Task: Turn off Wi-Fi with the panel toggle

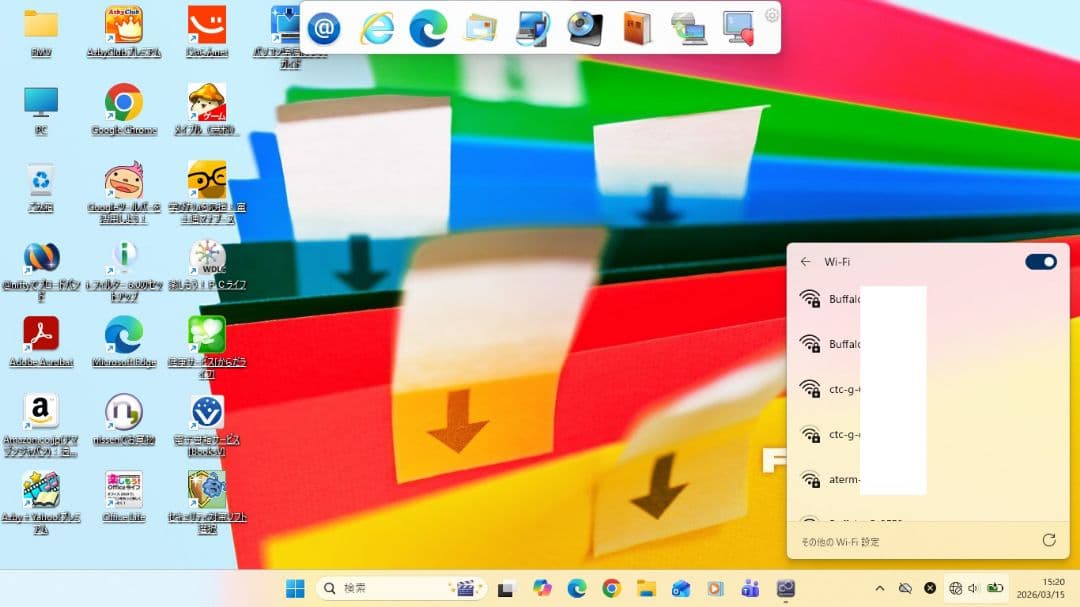Action: (1040, 261)
